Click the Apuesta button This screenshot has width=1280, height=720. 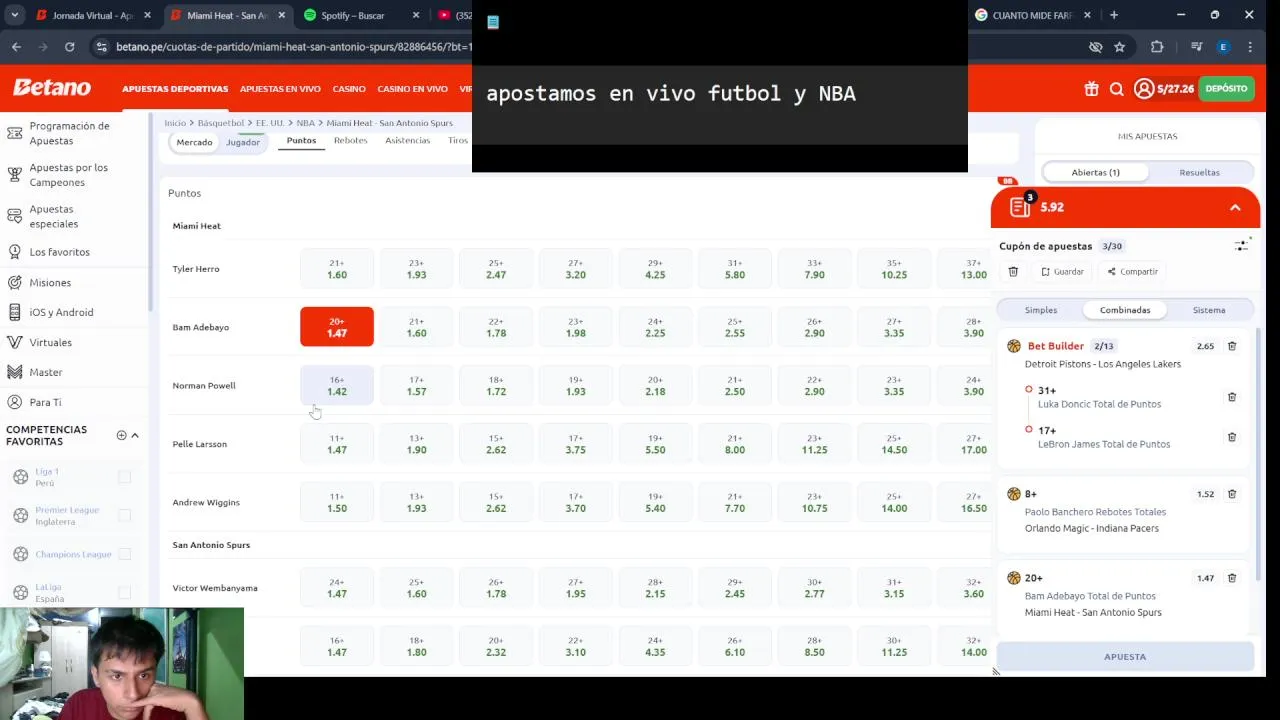(1125, 656)
